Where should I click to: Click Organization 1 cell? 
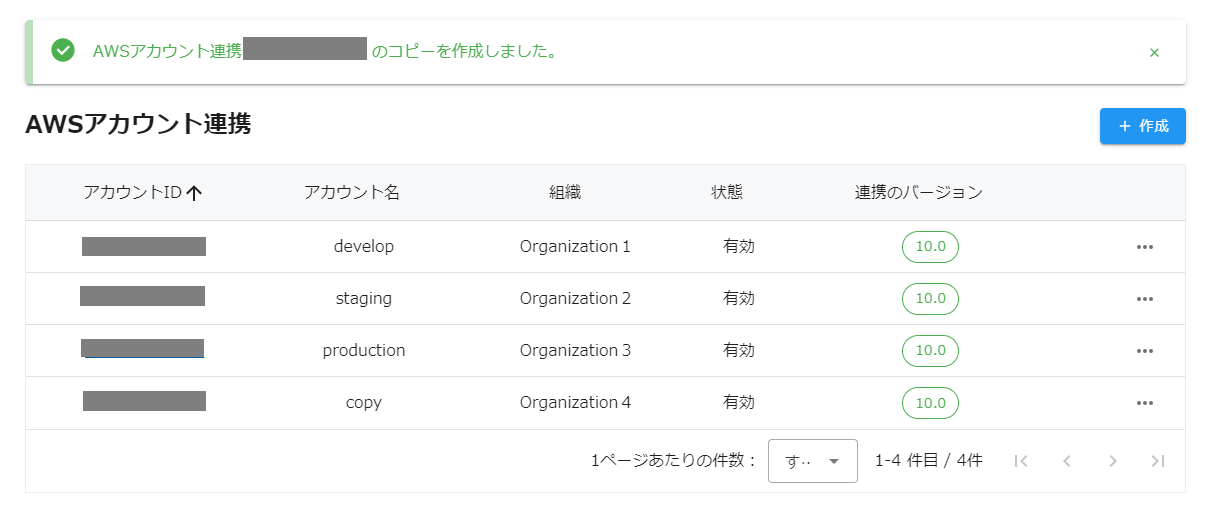pos(575,246)
